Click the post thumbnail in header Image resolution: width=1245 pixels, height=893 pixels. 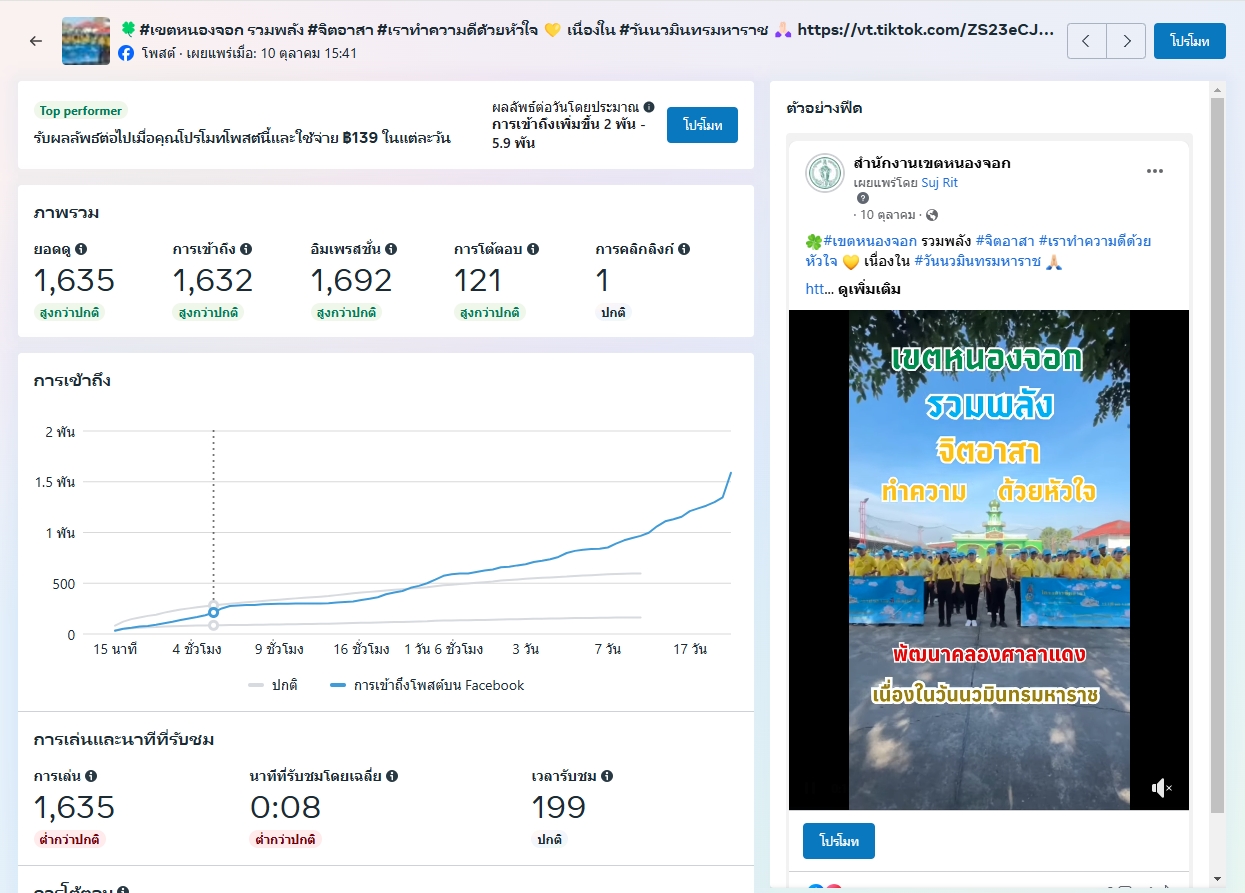(86, 41)
